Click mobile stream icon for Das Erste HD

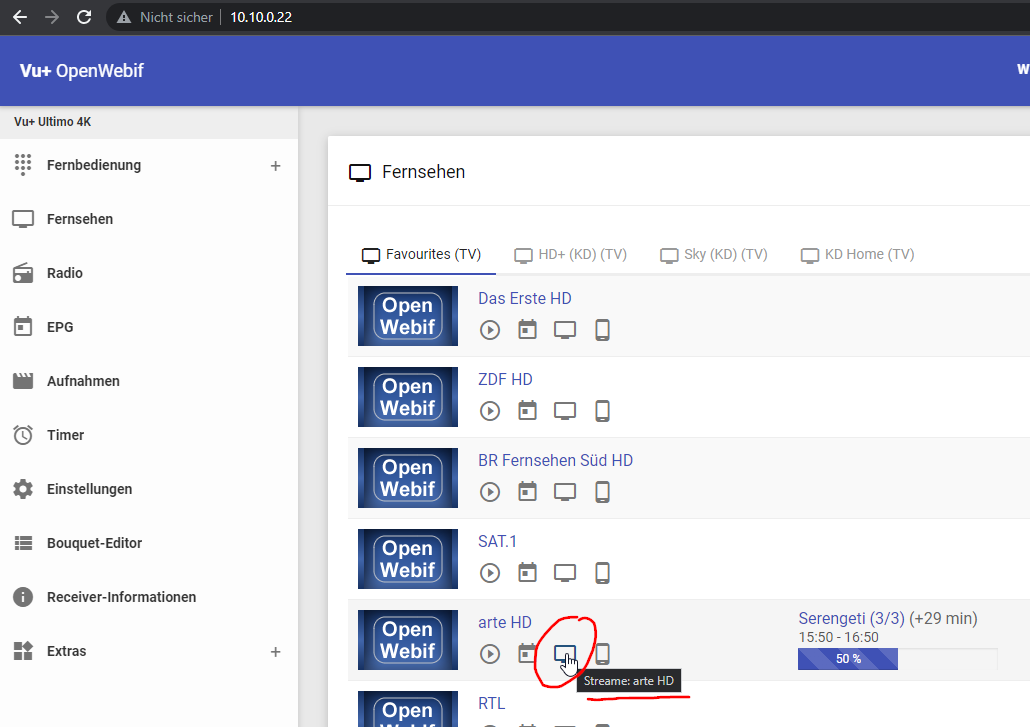[602, 330]
